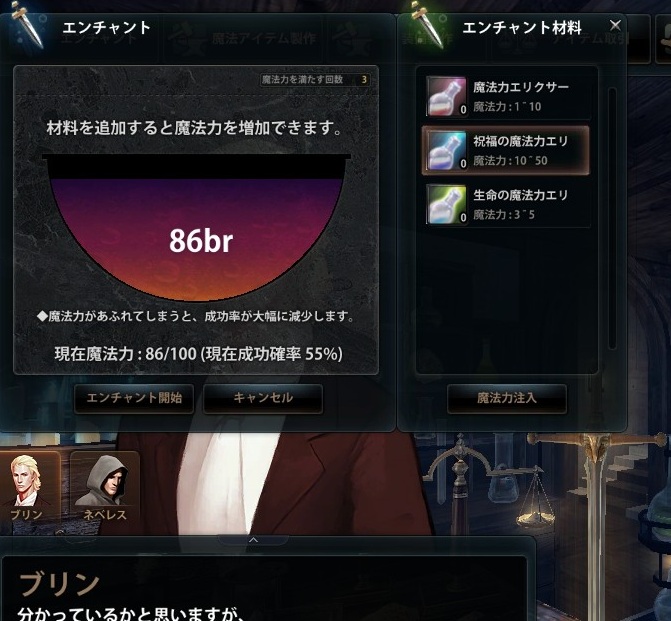Click the materials list scrollbar
This screenshot has width=671, height=621.
612,218
